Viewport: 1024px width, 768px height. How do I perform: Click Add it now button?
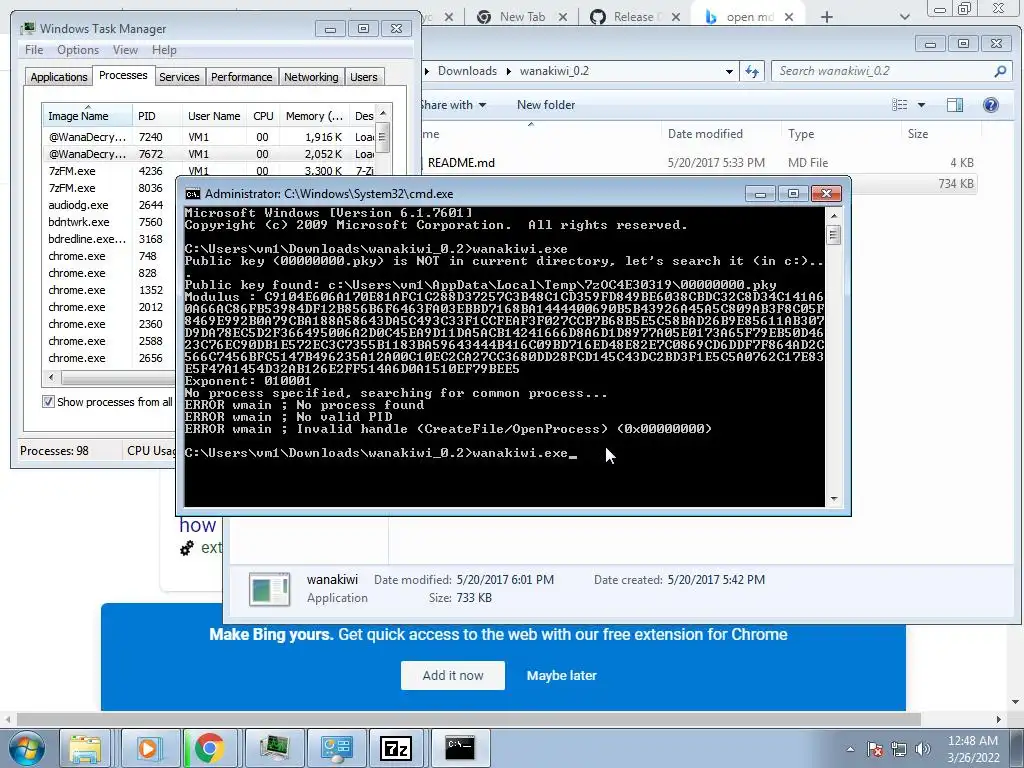point(453,675)
